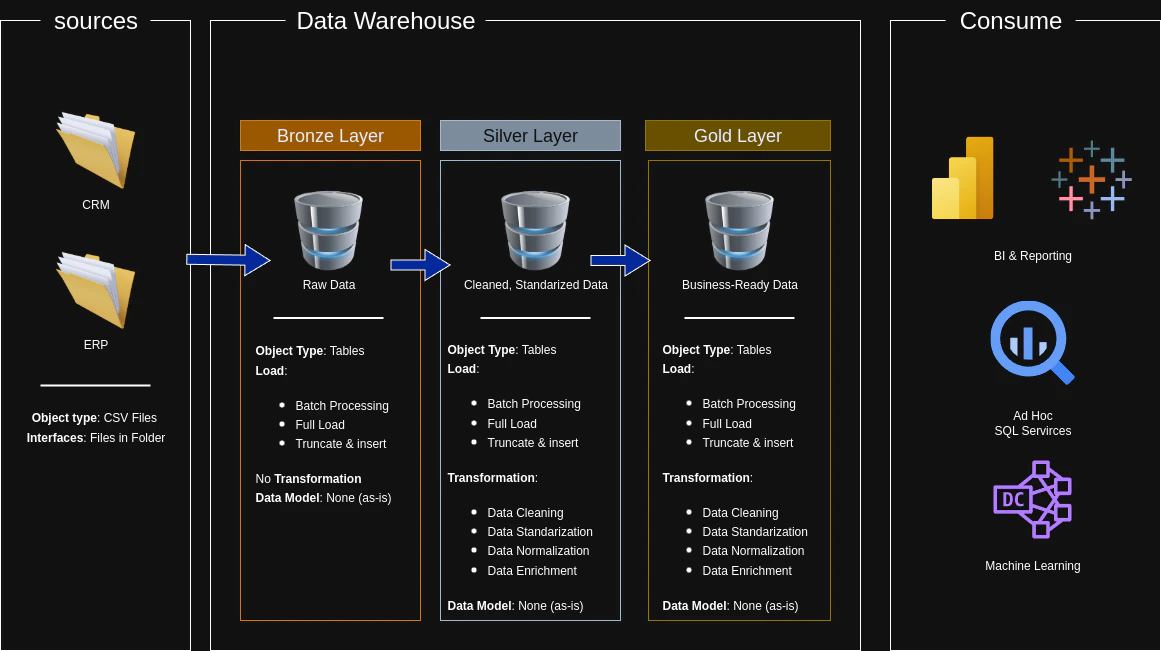Select the Ad Hoc SQL Services magnifier icon
Image resolution: width=1161 pixels, height=651 pixels.
click(1032, 342)
